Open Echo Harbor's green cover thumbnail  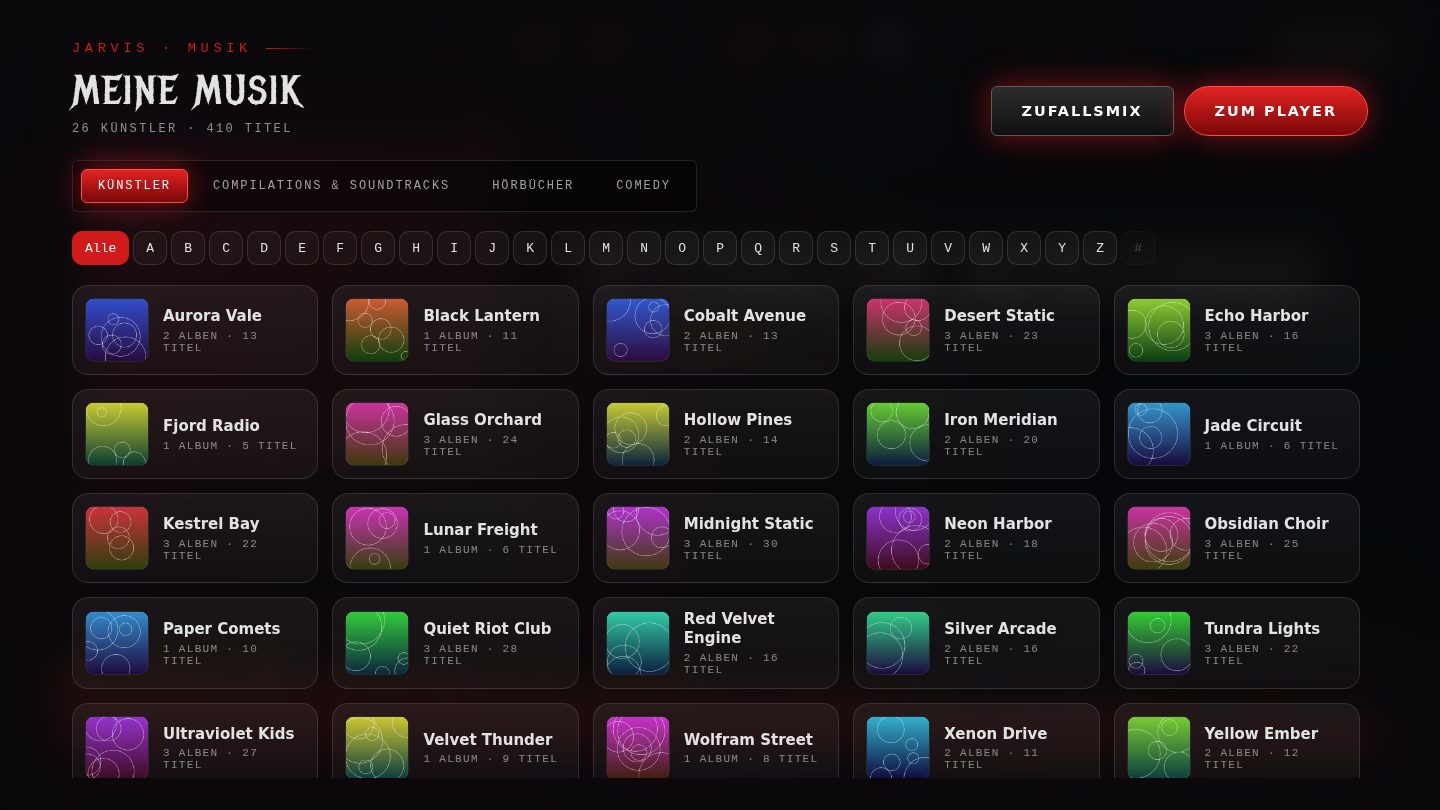pyautogui.click(x=1159, y=330)
